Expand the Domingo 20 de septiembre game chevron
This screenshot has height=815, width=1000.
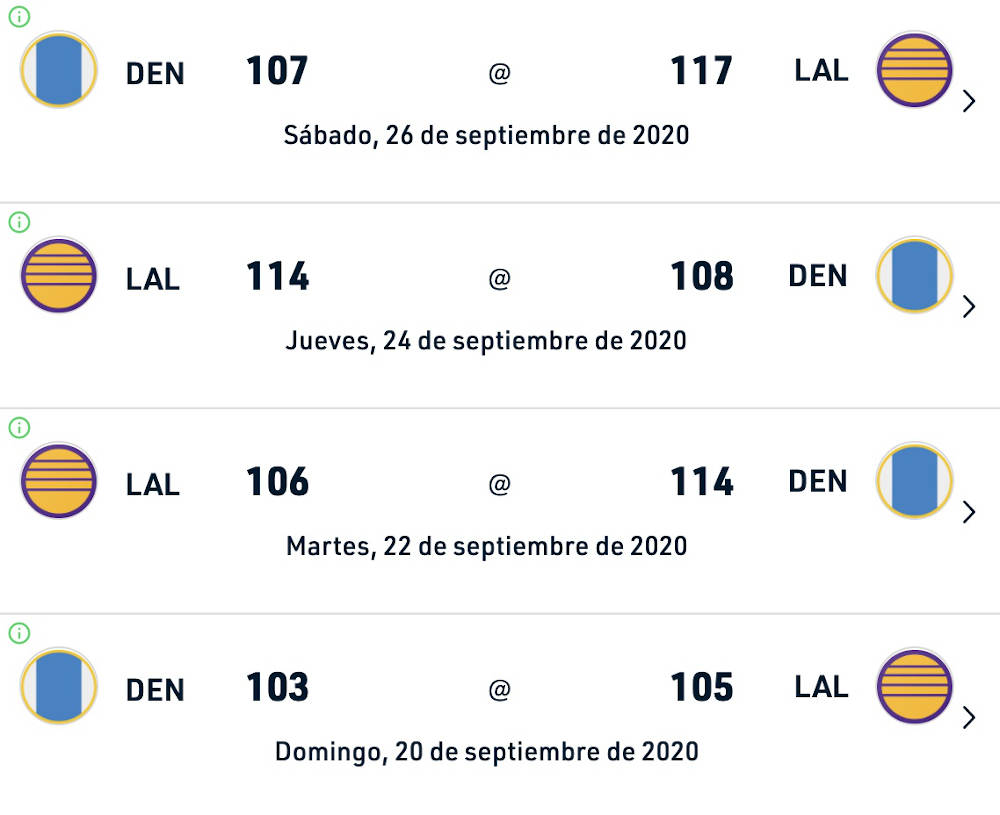point(969,717)
